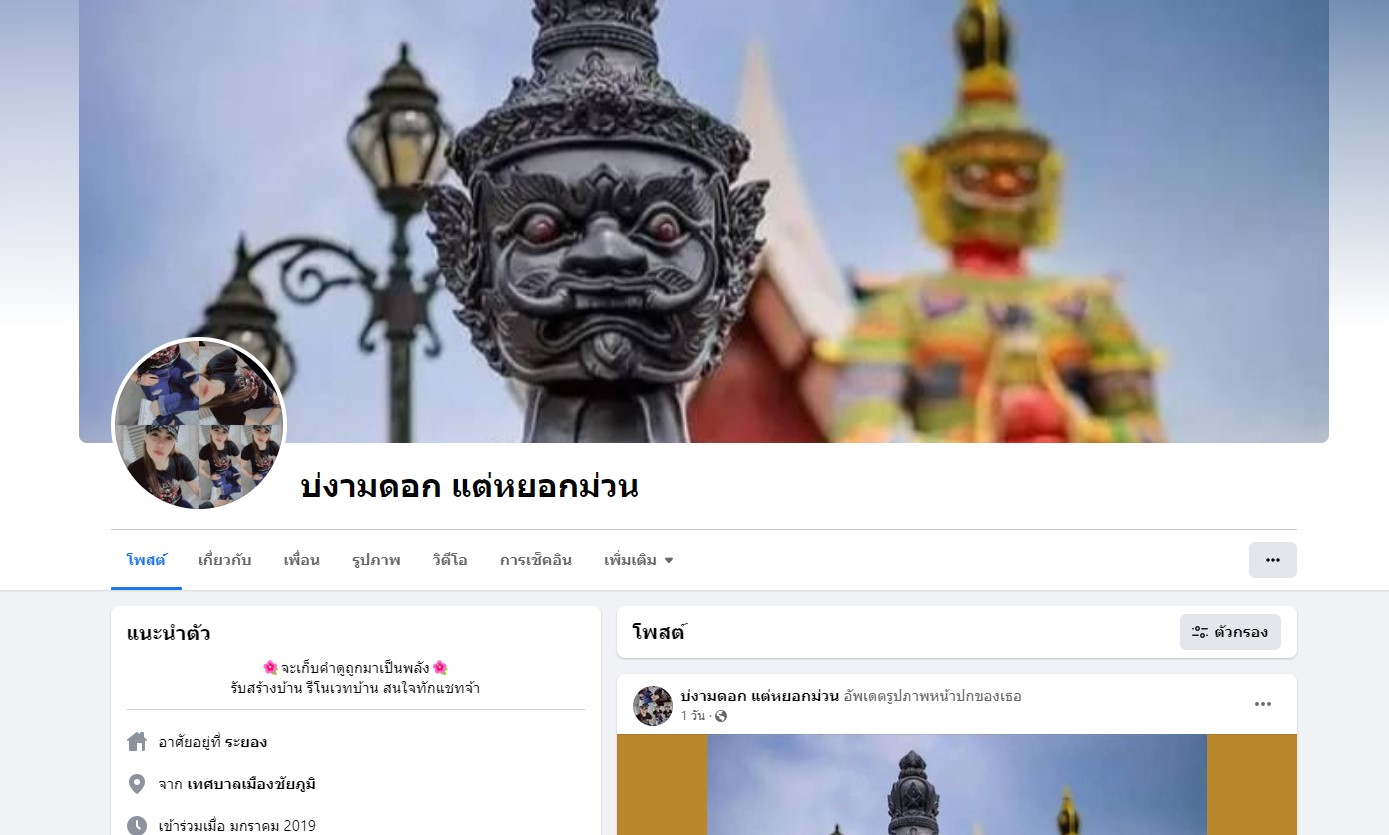Click the clock icon beside เข้าร่วมเมื่อ
The image size is (1389, 835).
pyautogui.click(x=137, y=826)
